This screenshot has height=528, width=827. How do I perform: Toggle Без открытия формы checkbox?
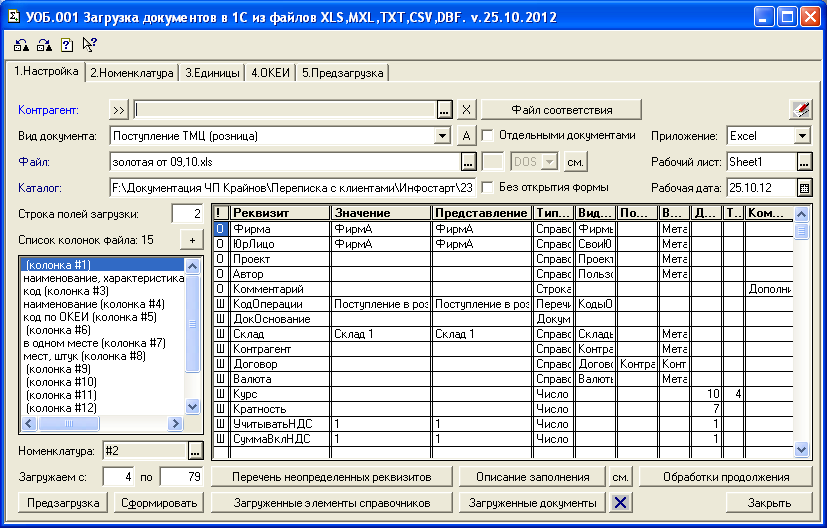point(488,187)
